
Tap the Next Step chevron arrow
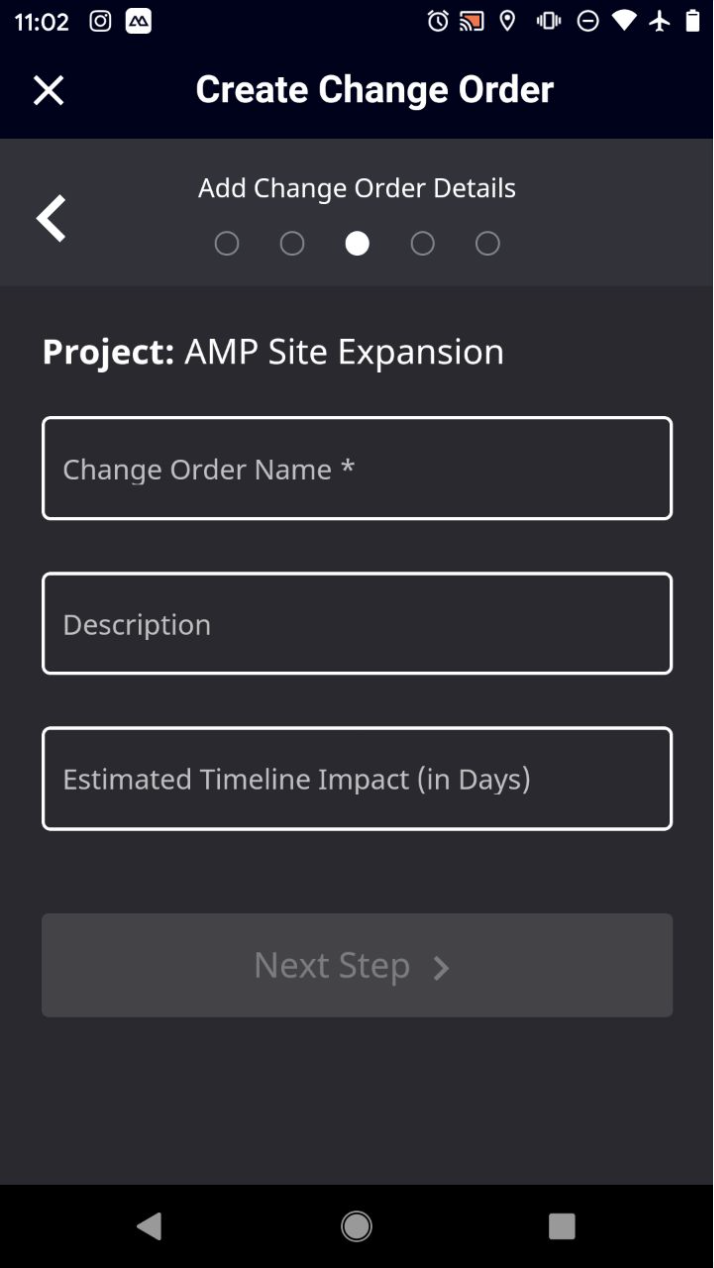click(x=441, y=967)
